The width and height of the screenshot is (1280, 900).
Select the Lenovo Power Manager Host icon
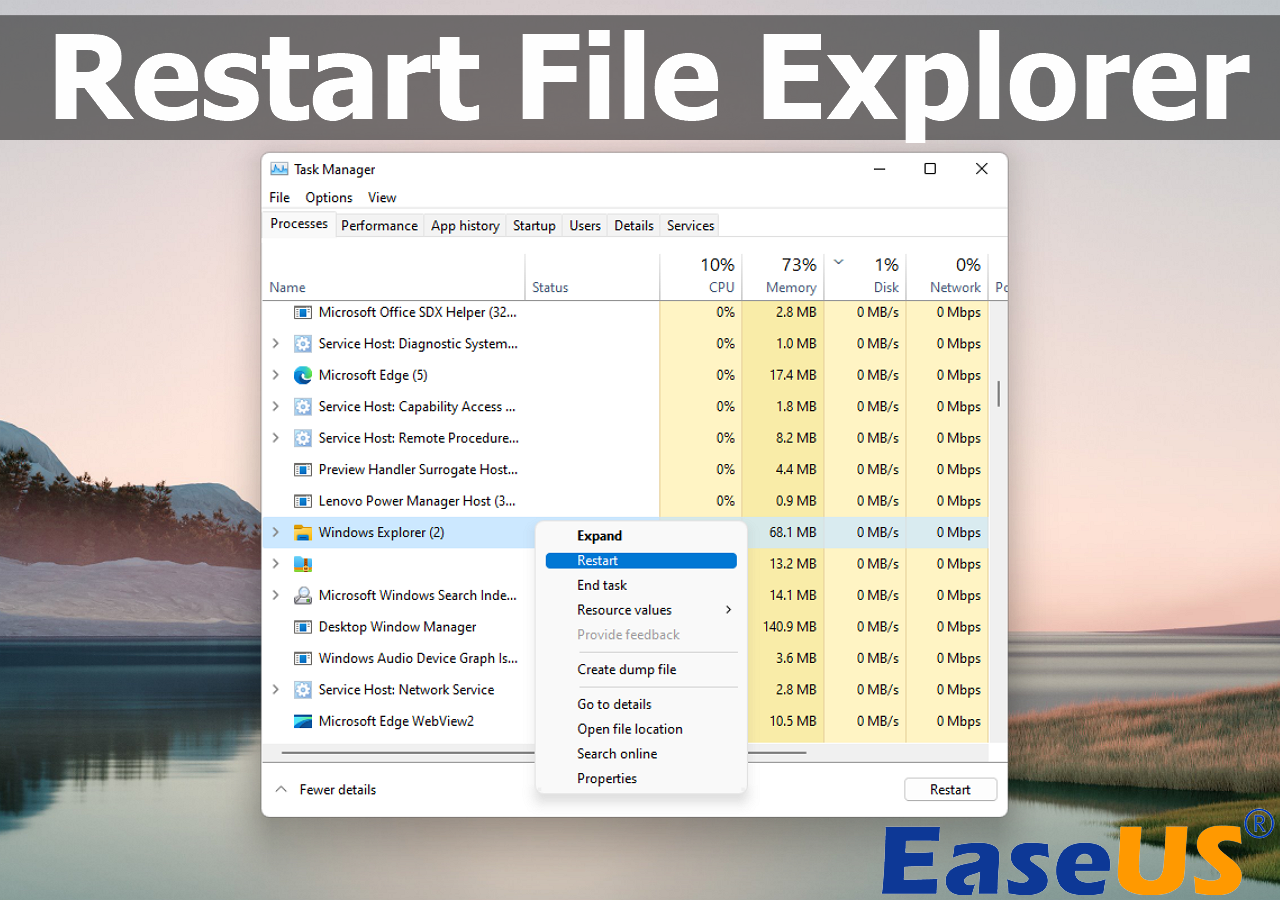click(x=303, y=501)
